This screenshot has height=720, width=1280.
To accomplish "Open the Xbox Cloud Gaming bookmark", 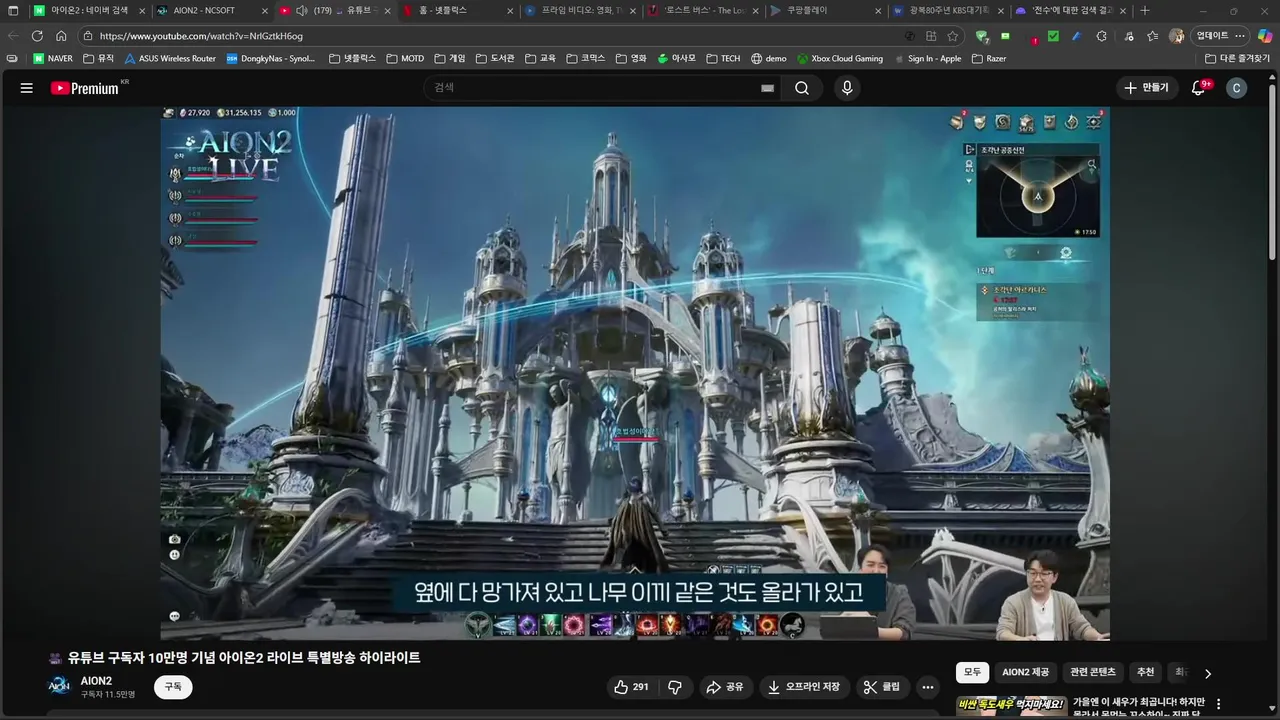I will click(x=840, y=59).
